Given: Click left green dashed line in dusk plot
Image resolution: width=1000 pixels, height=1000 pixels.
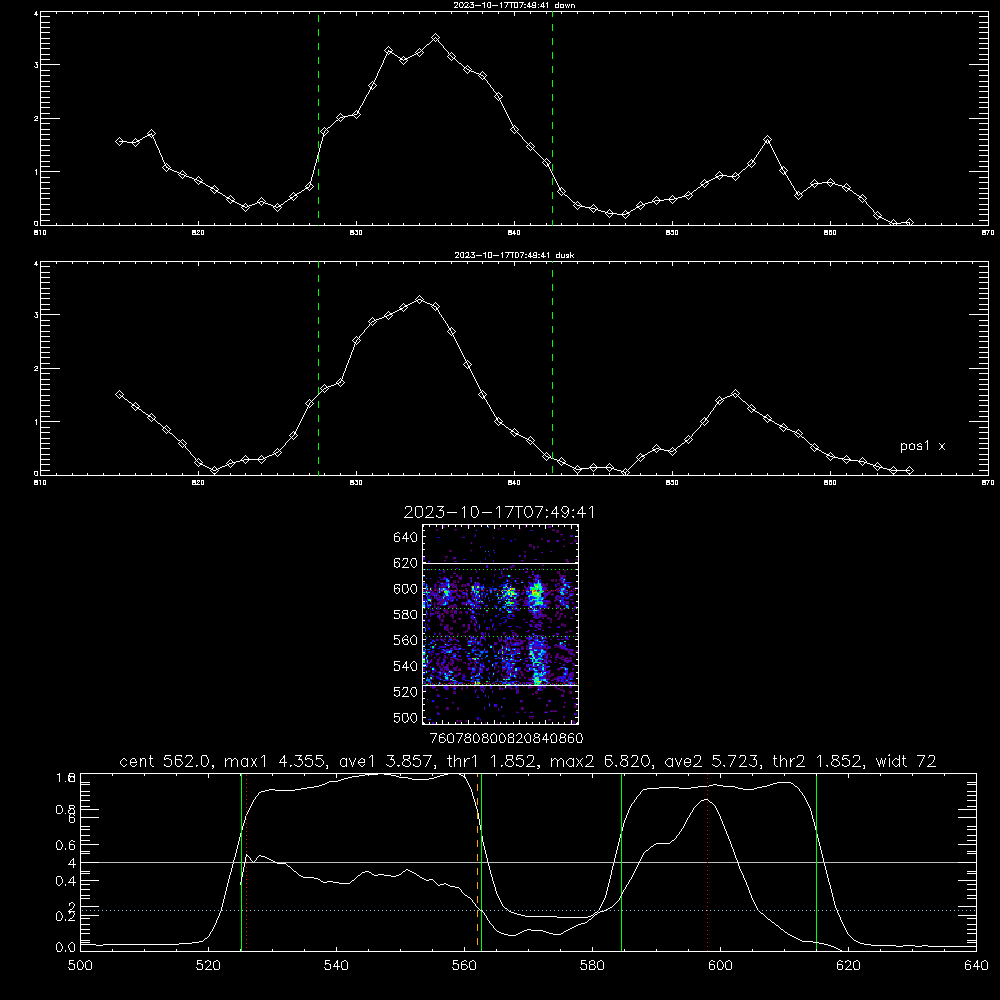Looking at the screenshot, I should (318, 368).
